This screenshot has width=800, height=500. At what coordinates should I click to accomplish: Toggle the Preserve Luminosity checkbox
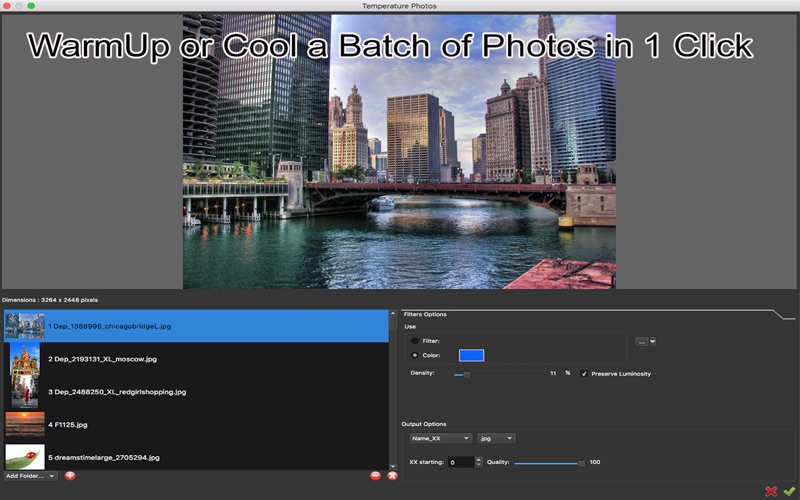point(584,373)
